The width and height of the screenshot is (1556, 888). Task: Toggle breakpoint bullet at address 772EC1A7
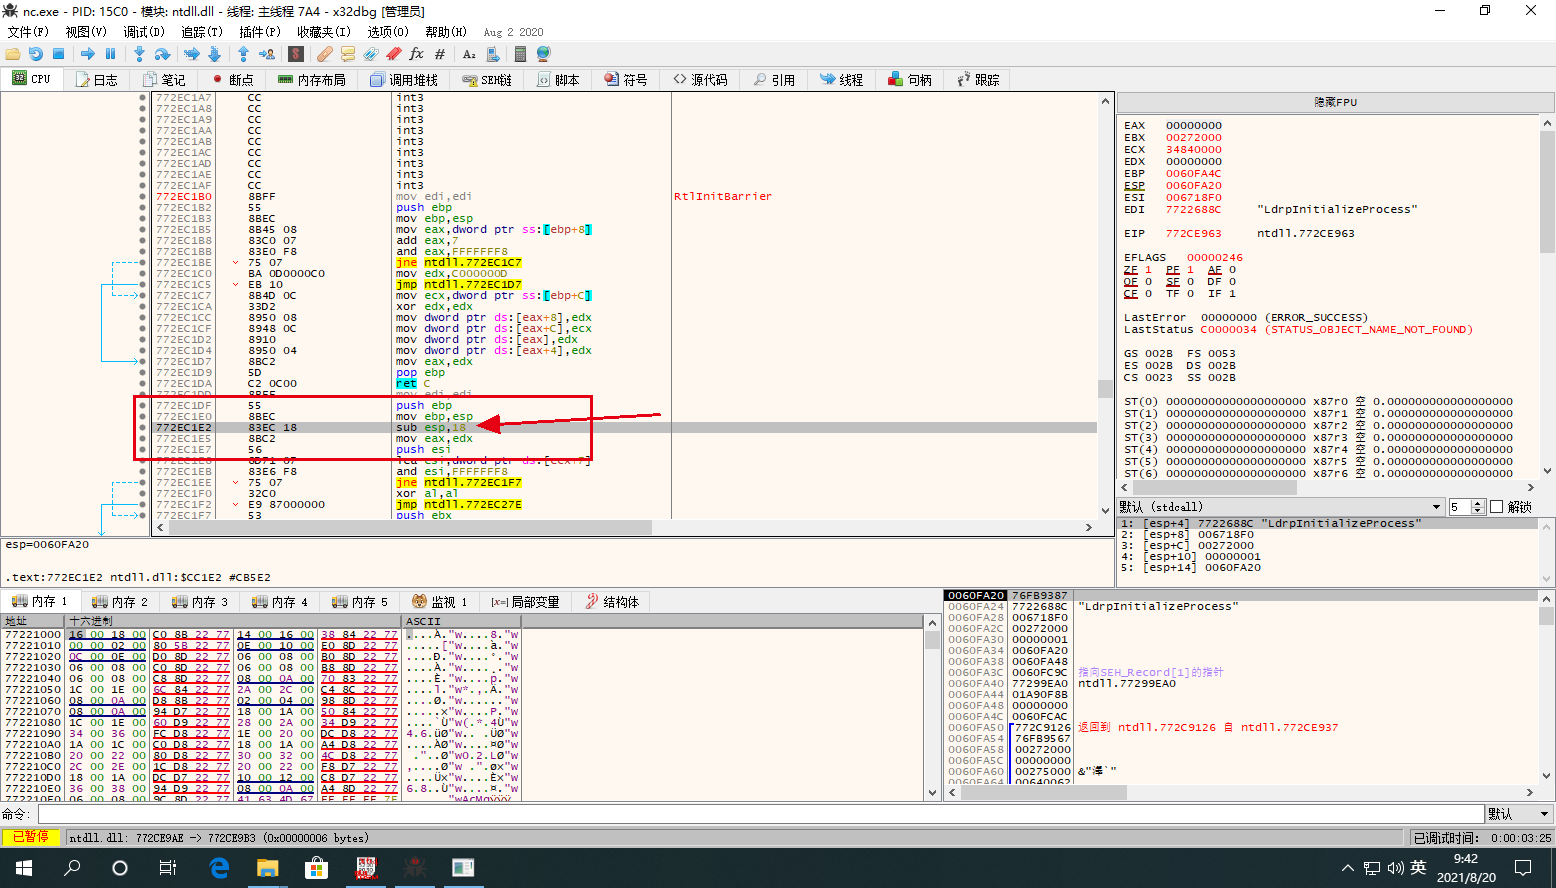click(x=142, y=98)
